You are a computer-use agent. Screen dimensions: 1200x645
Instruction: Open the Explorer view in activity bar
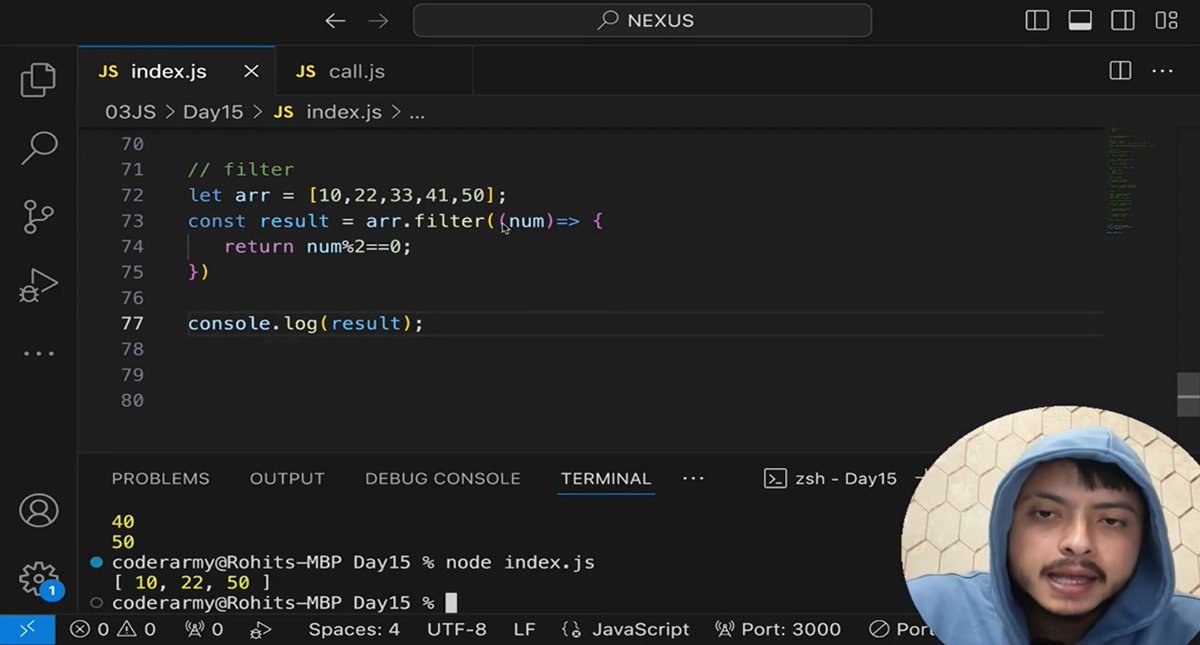pos(38,80)
